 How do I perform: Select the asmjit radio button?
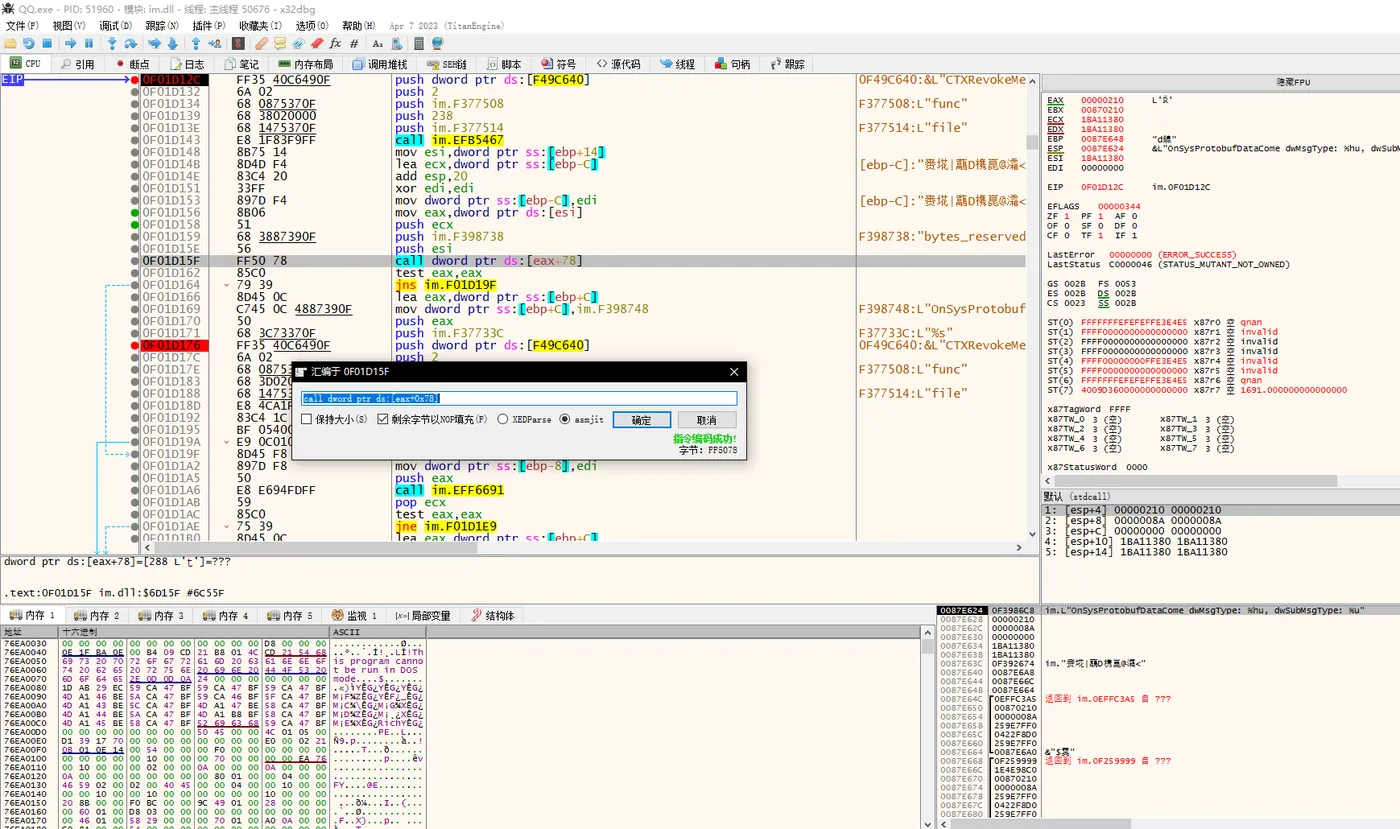[565, 420]
